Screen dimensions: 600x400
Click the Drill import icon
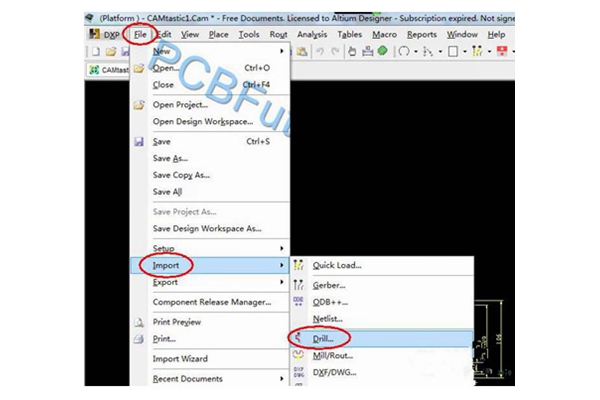tap(299, 337)
